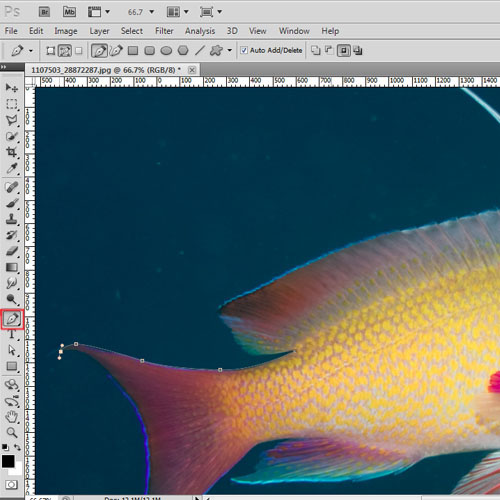Select the Crop tool
This screenshot has height=500, width=500.
click(x=12, y=152)
